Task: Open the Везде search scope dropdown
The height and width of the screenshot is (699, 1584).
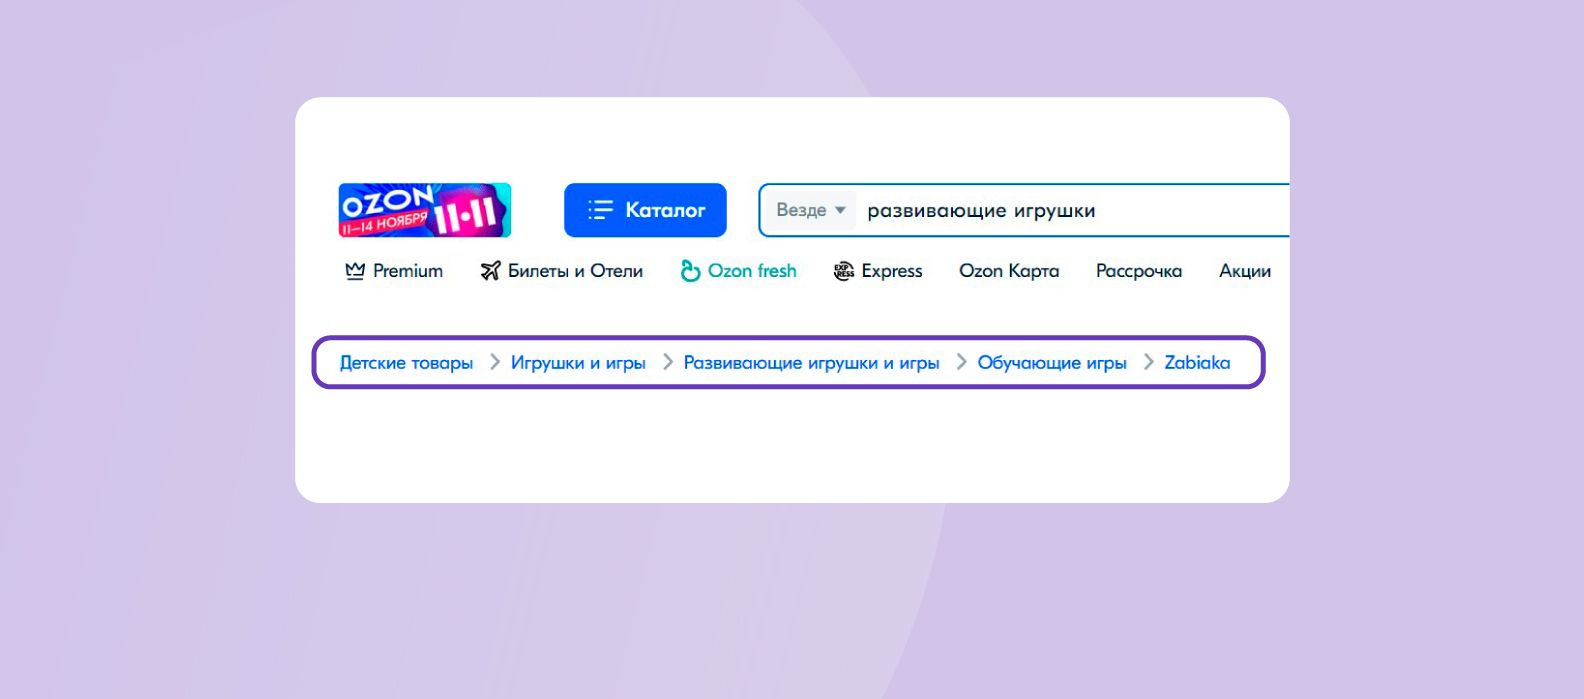Action: pos(811,210)
